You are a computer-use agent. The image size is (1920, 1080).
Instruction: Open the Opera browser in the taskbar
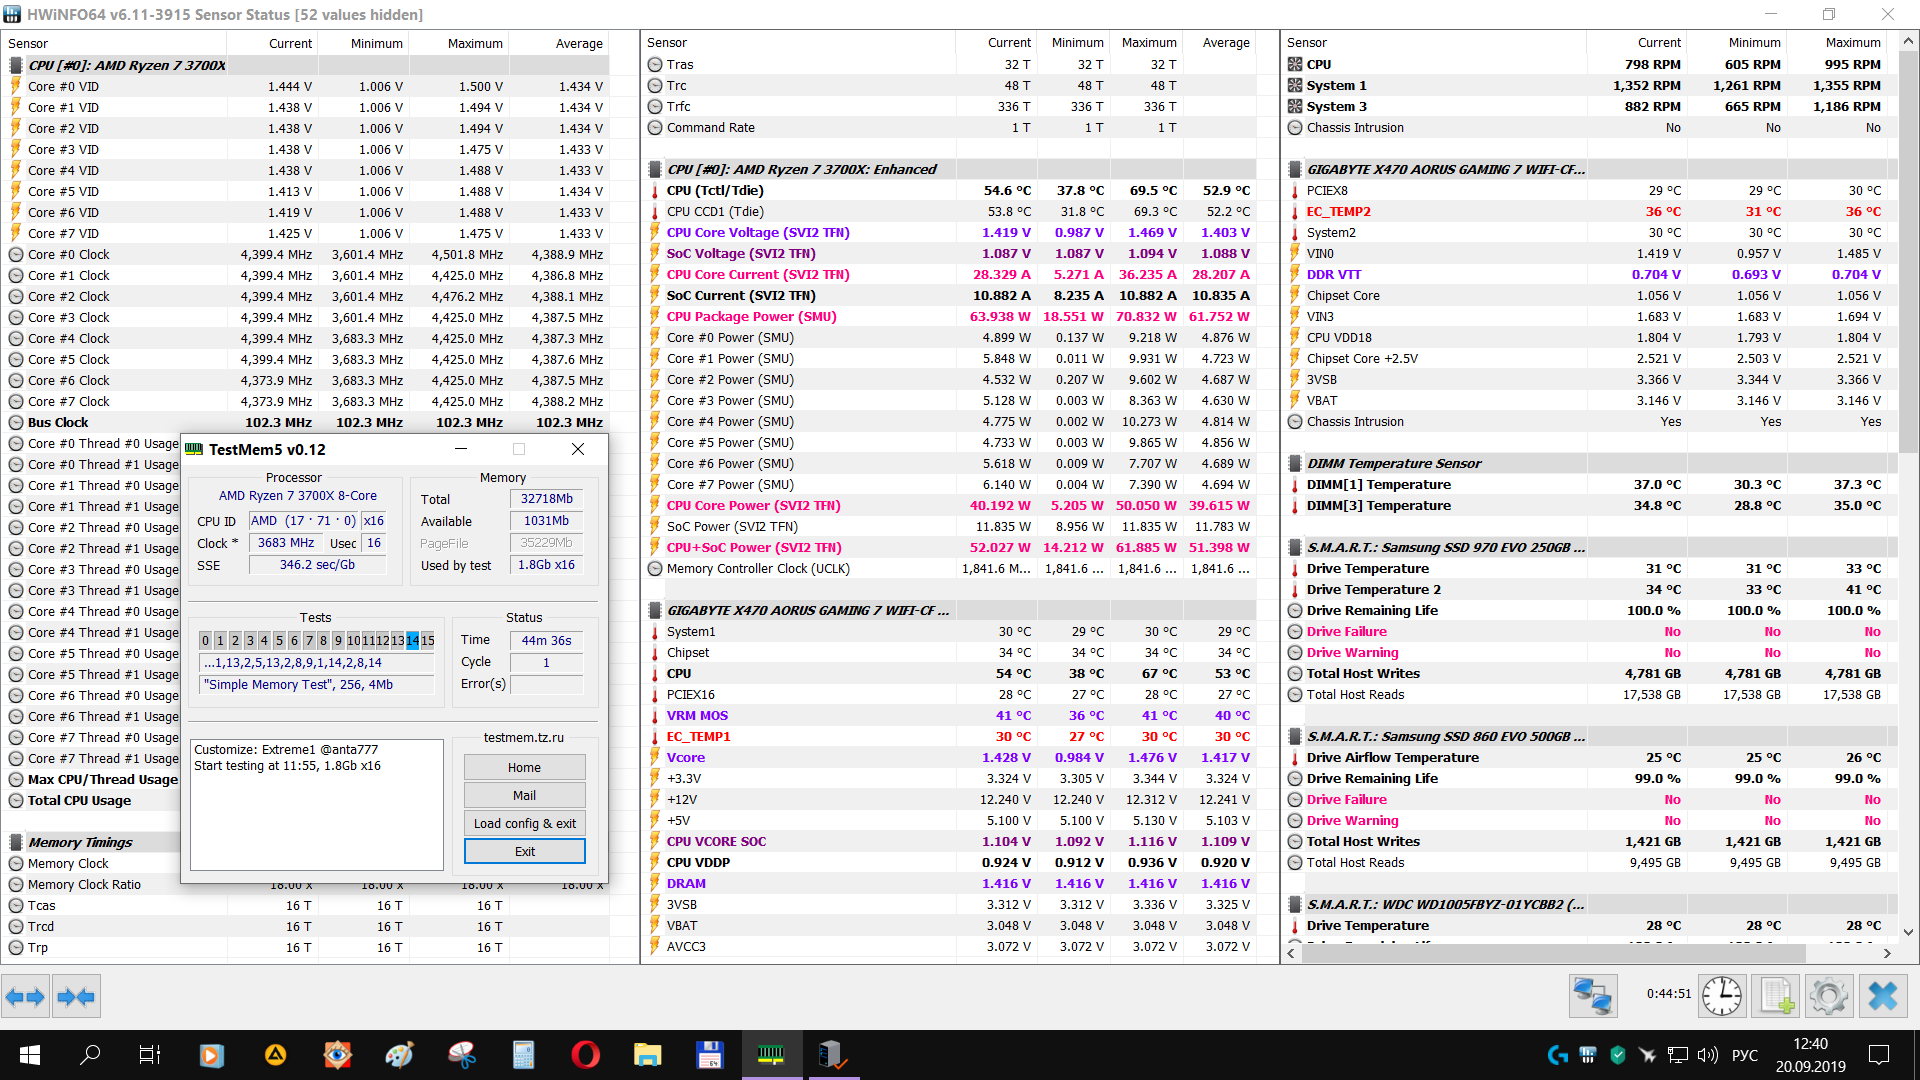[x=585, y=1055]
